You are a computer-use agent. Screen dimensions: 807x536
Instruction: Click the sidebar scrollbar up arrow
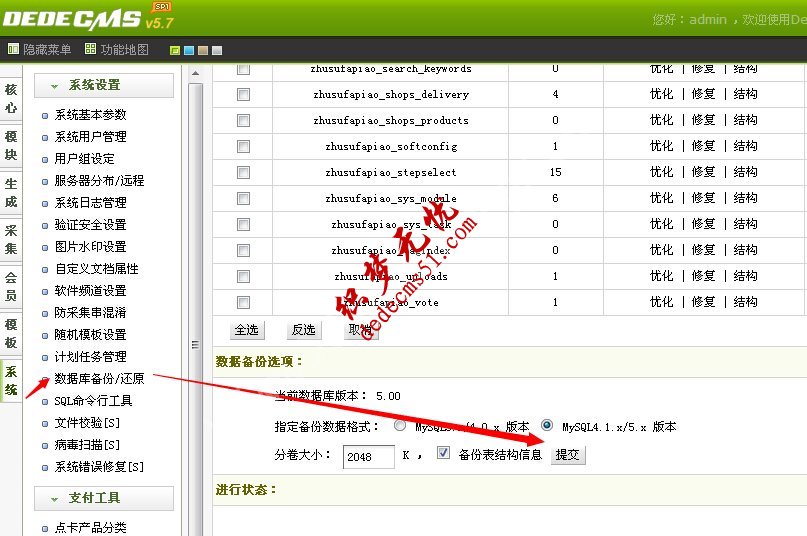click(x=195, y=74)
